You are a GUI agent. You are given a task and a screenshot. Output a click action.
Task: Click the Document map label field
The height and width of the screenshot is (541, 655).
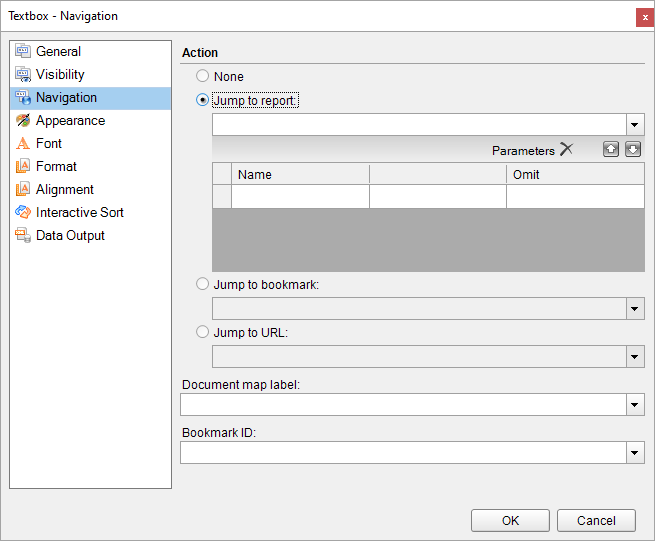pyautogui.click(x=403, y=404)
